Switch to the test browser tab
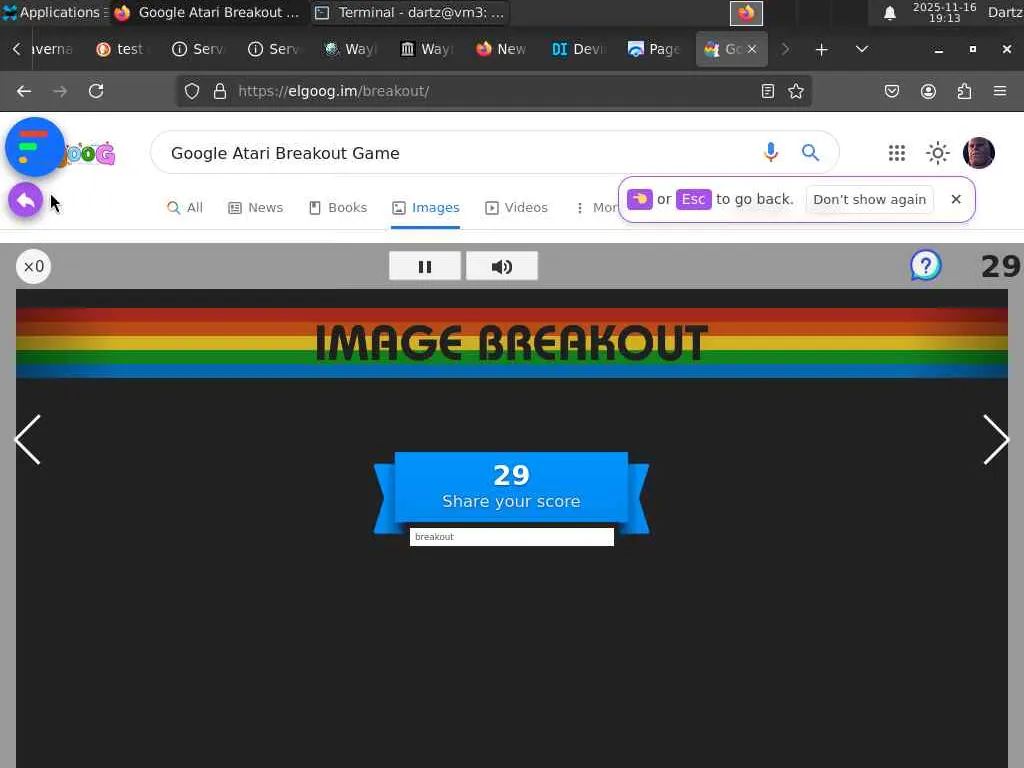1024x768 pixels. [120, 50]
